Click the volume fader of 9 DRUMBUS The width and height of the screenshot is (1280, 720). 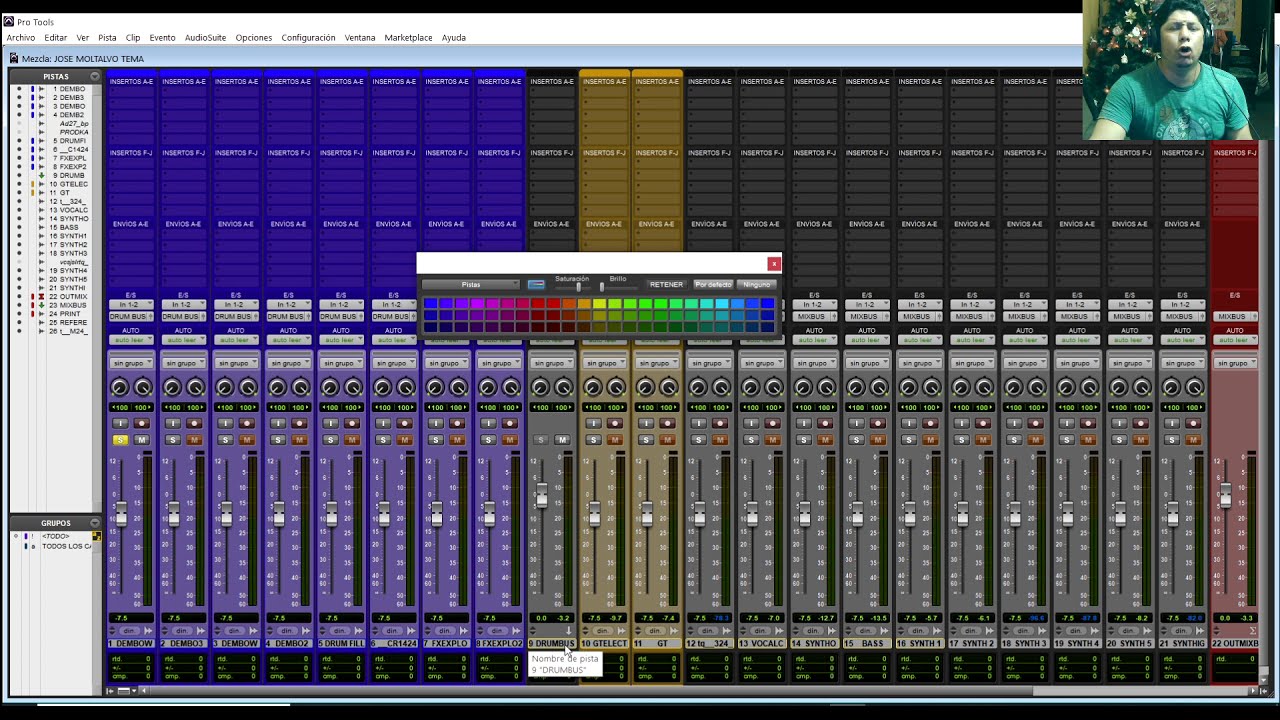coord(542,495)
